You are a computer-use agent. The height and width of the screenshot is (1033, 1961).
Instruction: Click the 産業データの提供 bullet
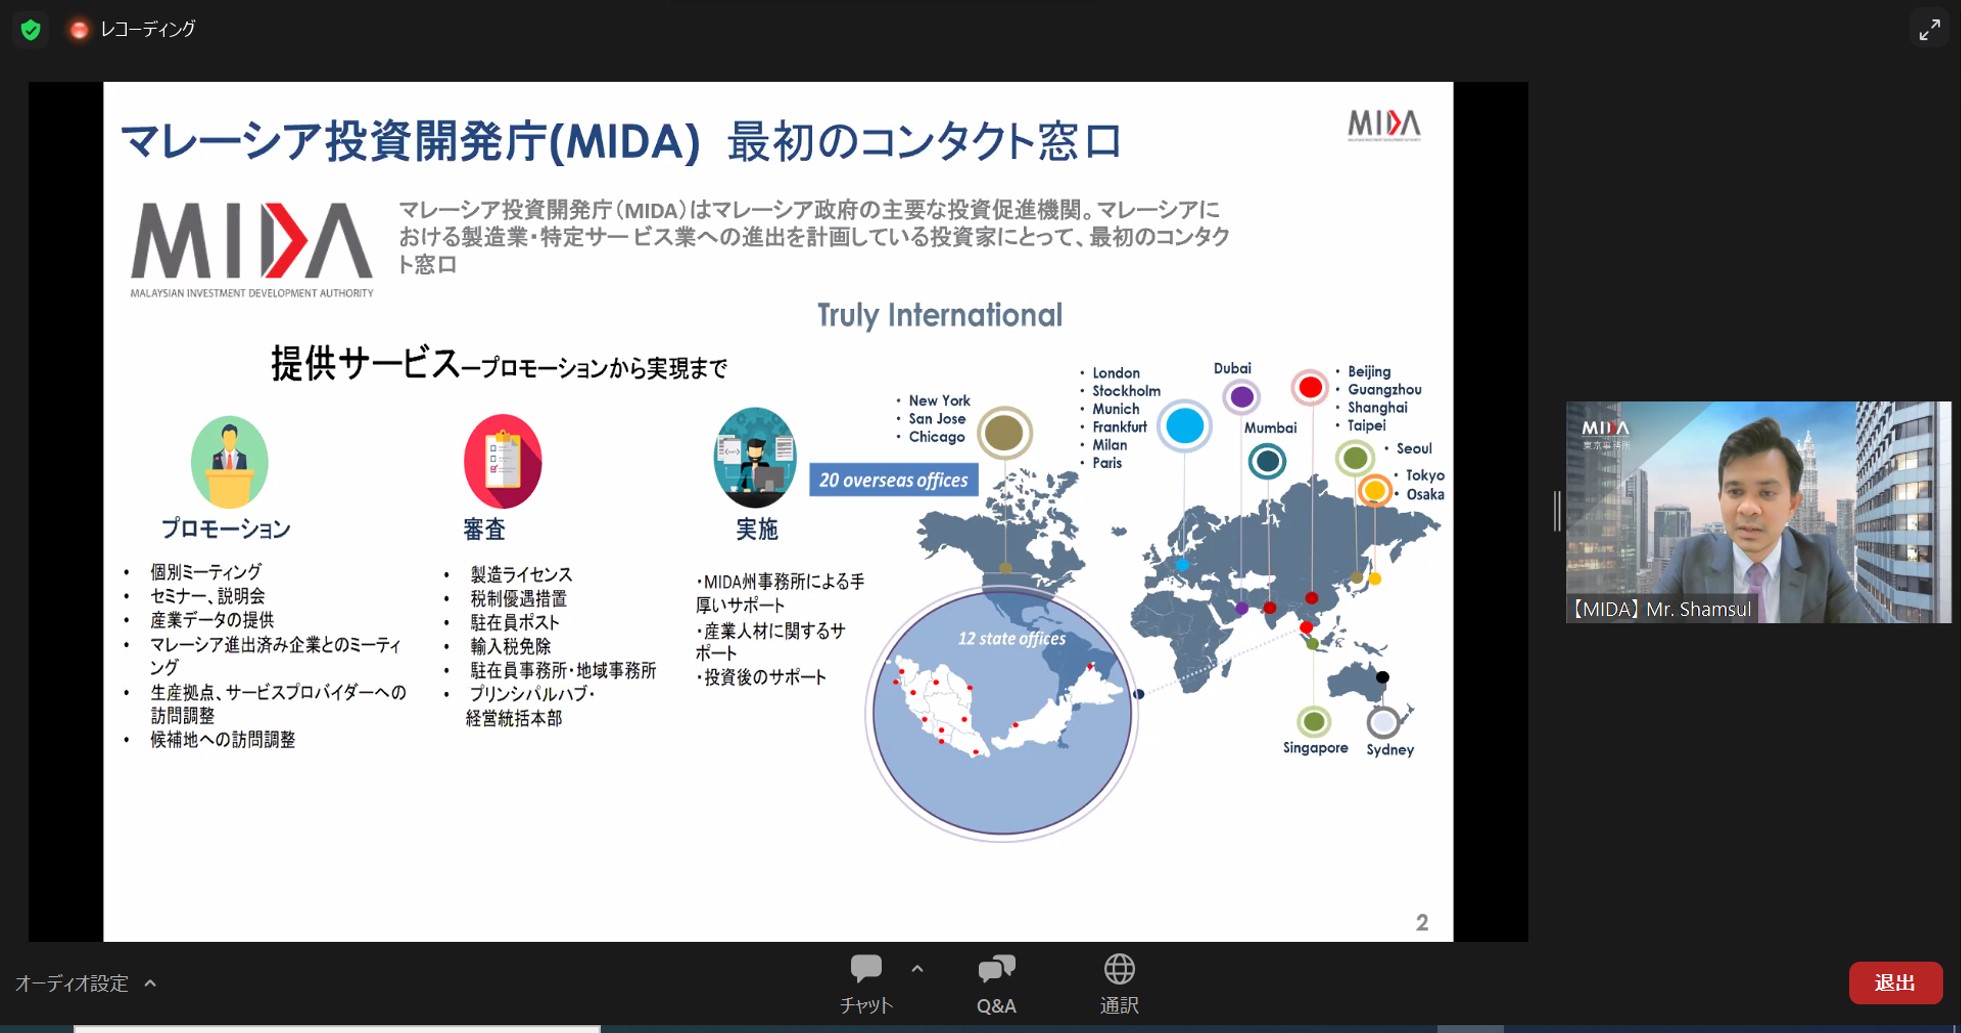pos(212,620)
